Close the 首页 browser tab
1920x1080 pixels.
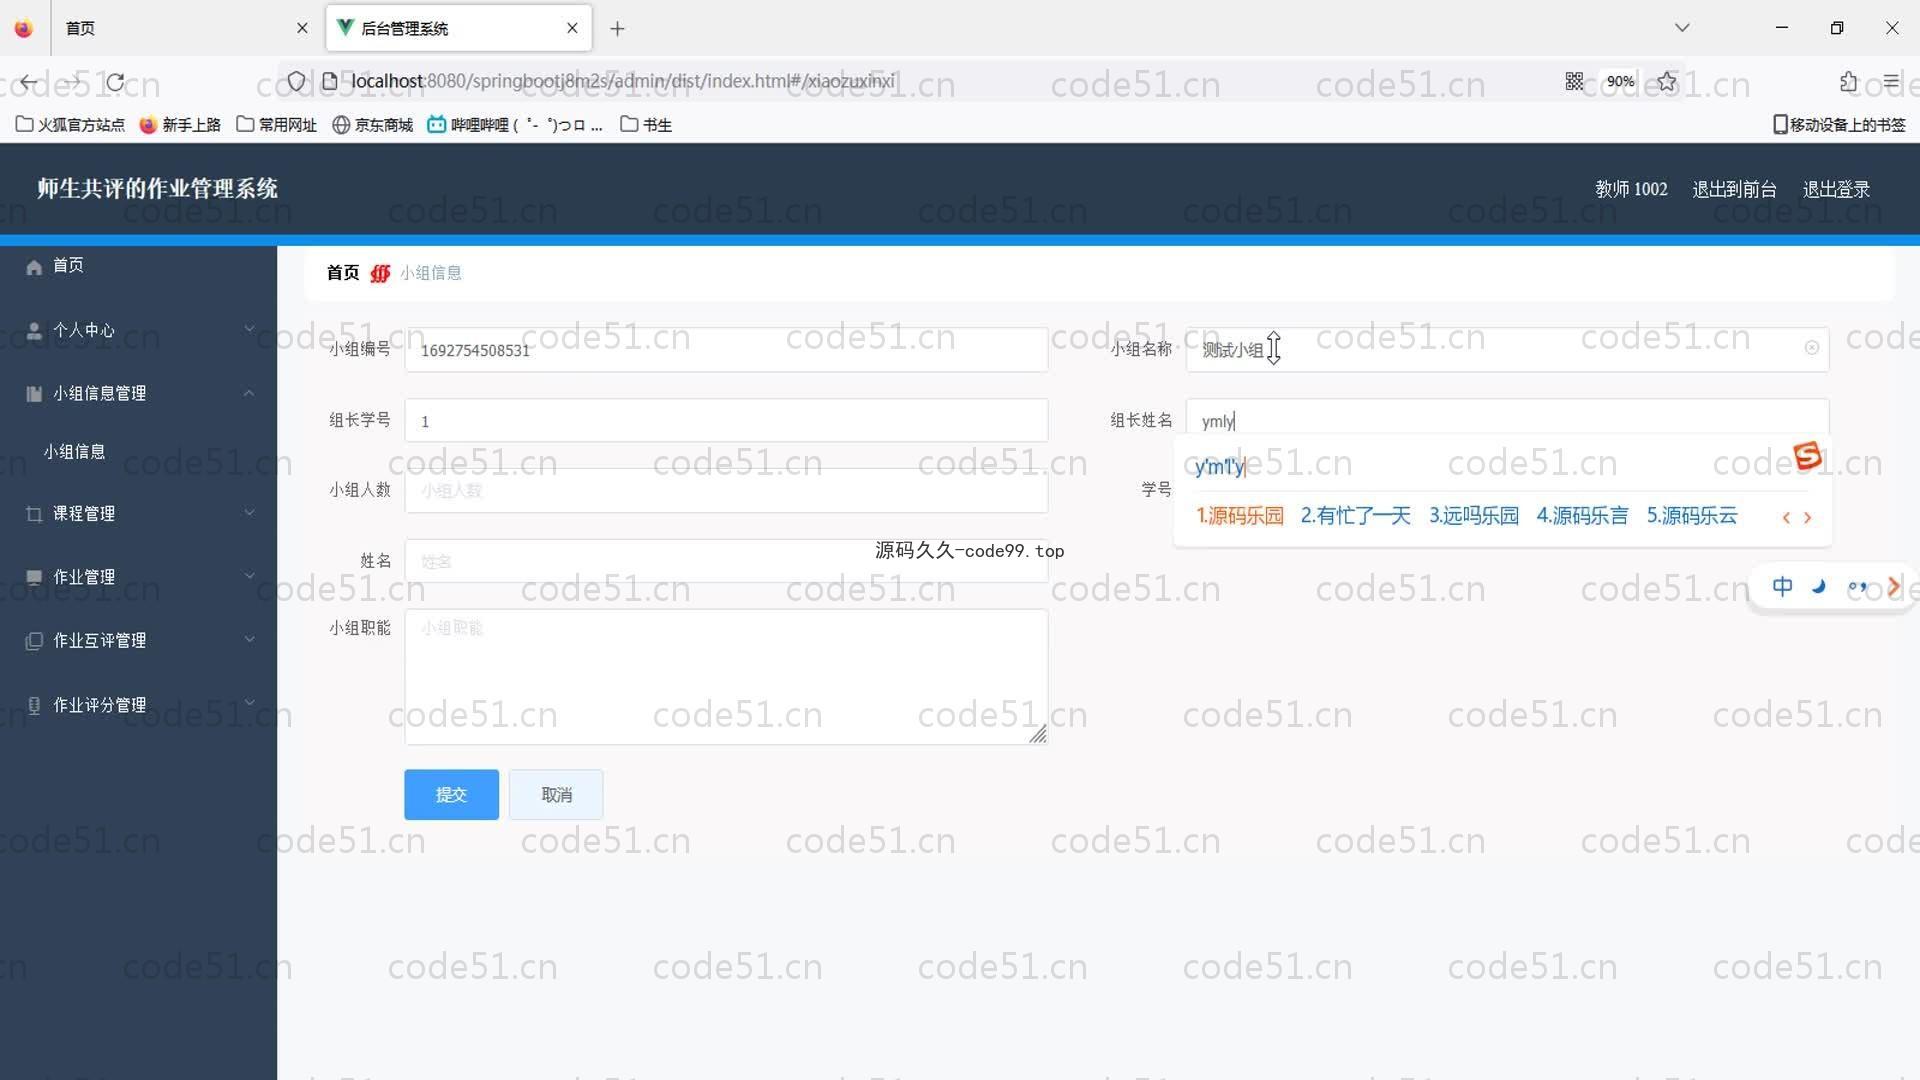[x=302, y=28]
